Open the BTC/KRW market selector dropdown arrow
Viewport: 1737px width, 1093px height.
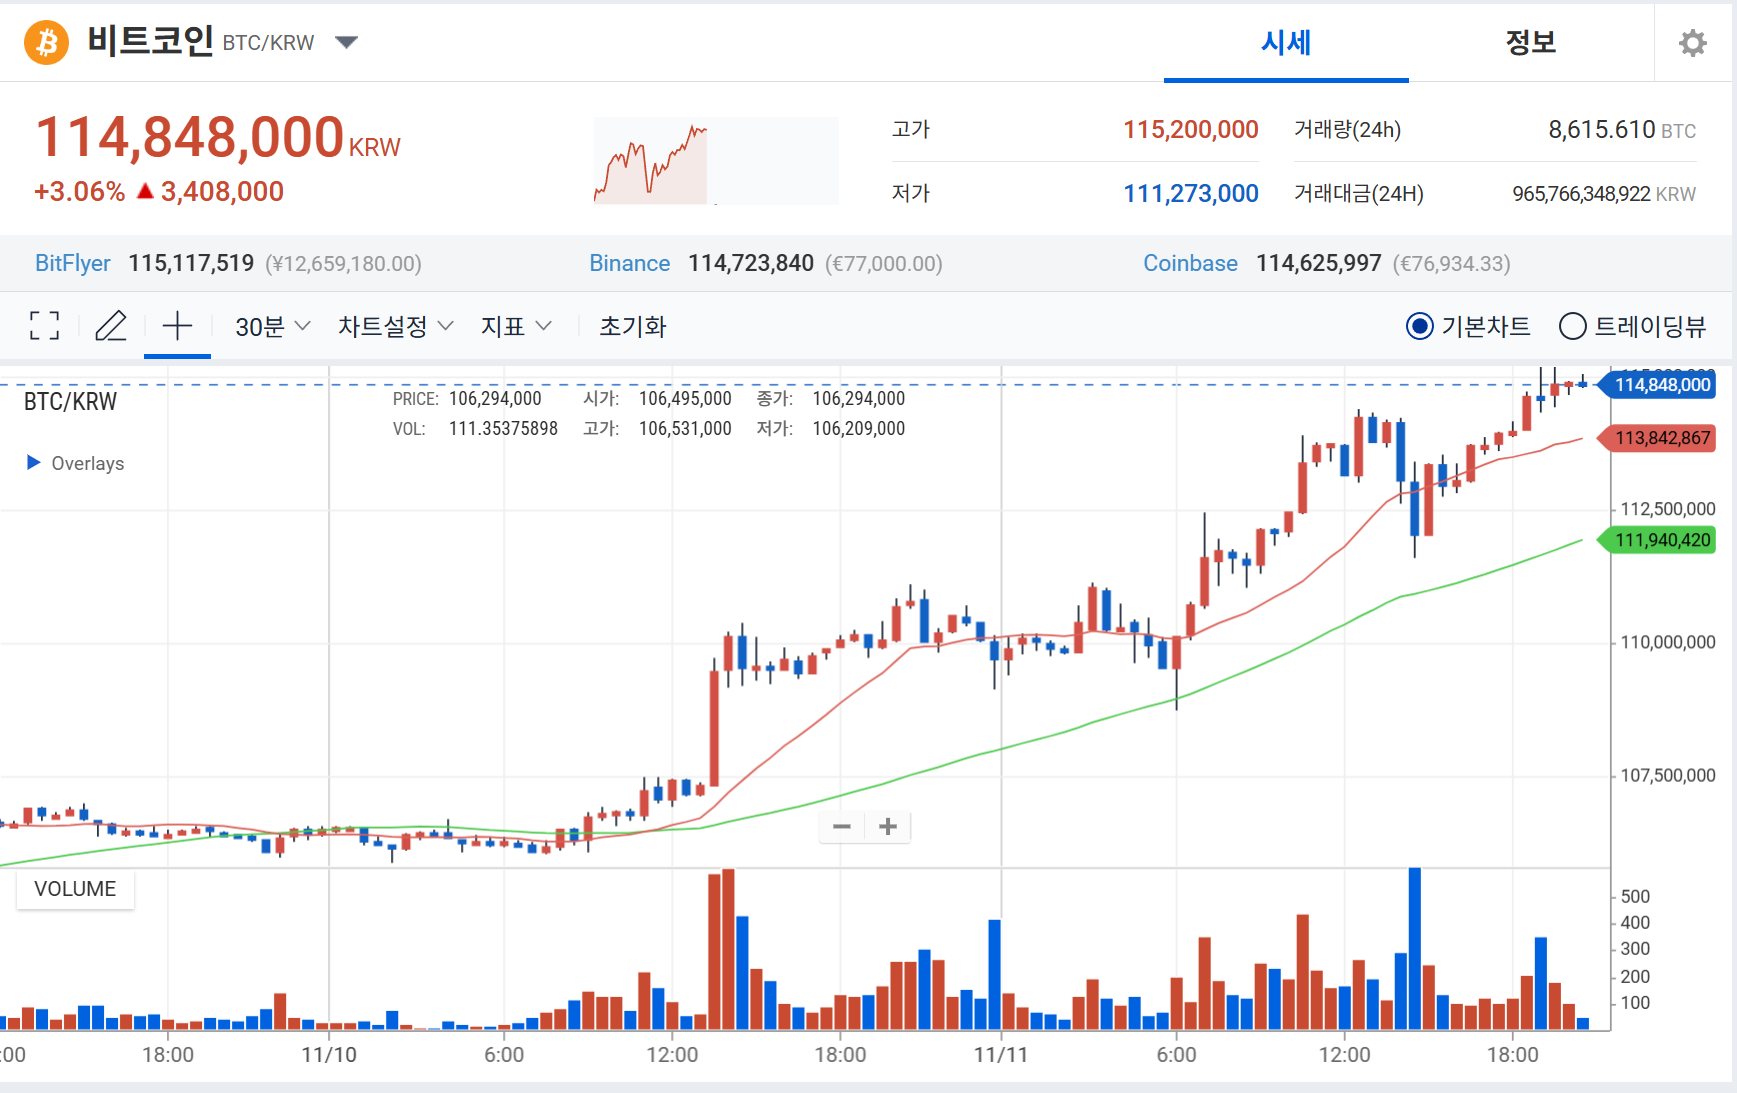click(346, 42)
